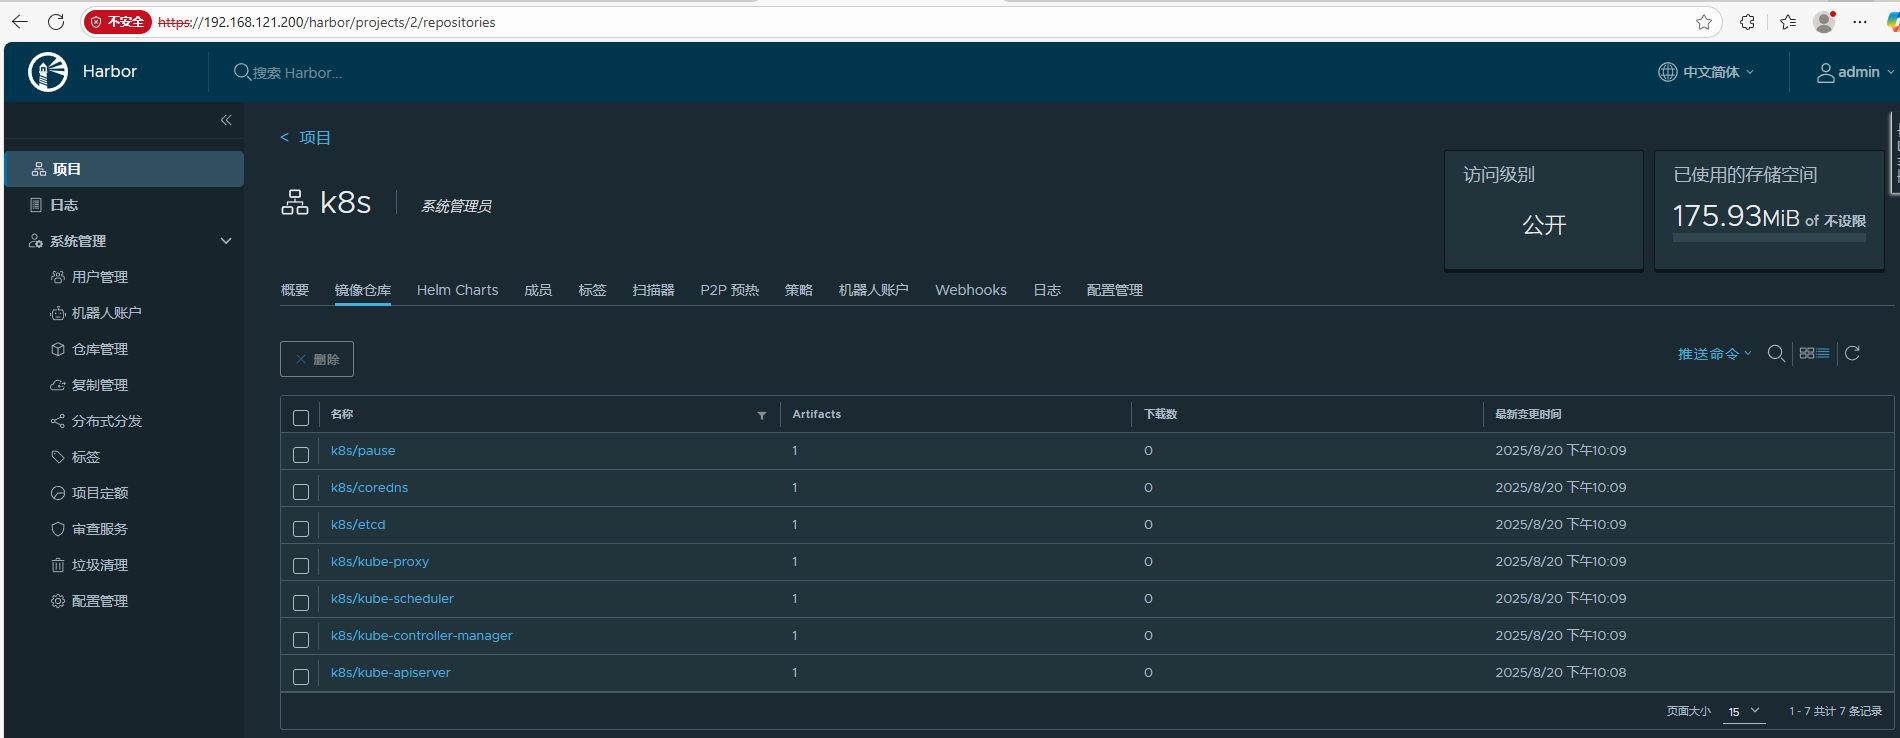Open 用户管理 in sidebar

tap(100, 277)
